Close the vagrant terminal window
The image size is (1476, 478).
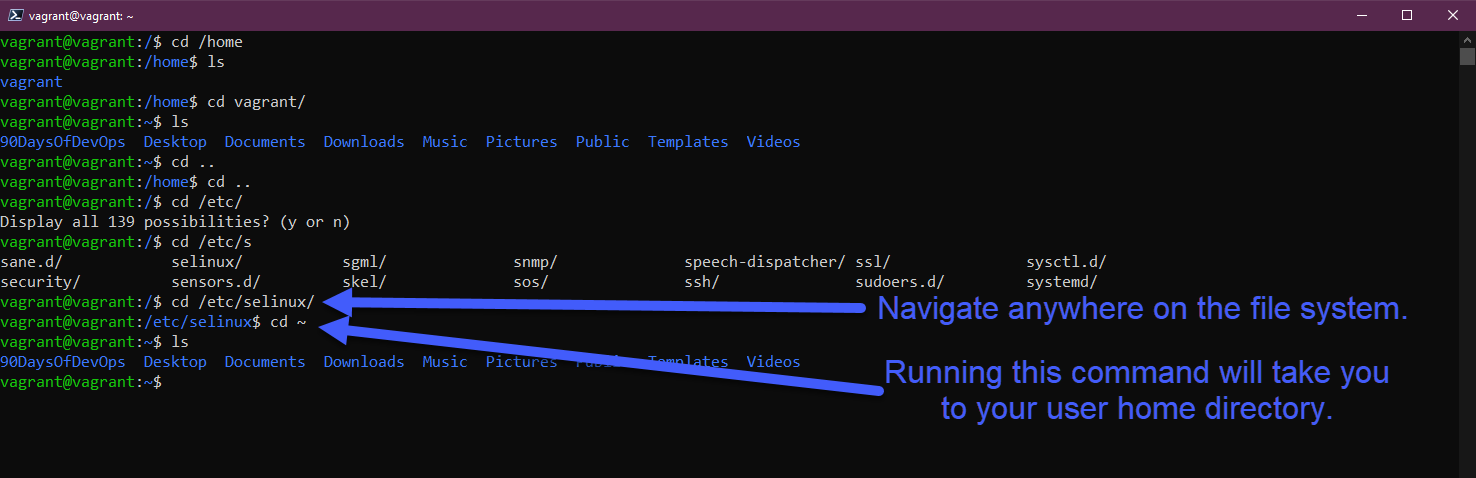[1452, 15]
